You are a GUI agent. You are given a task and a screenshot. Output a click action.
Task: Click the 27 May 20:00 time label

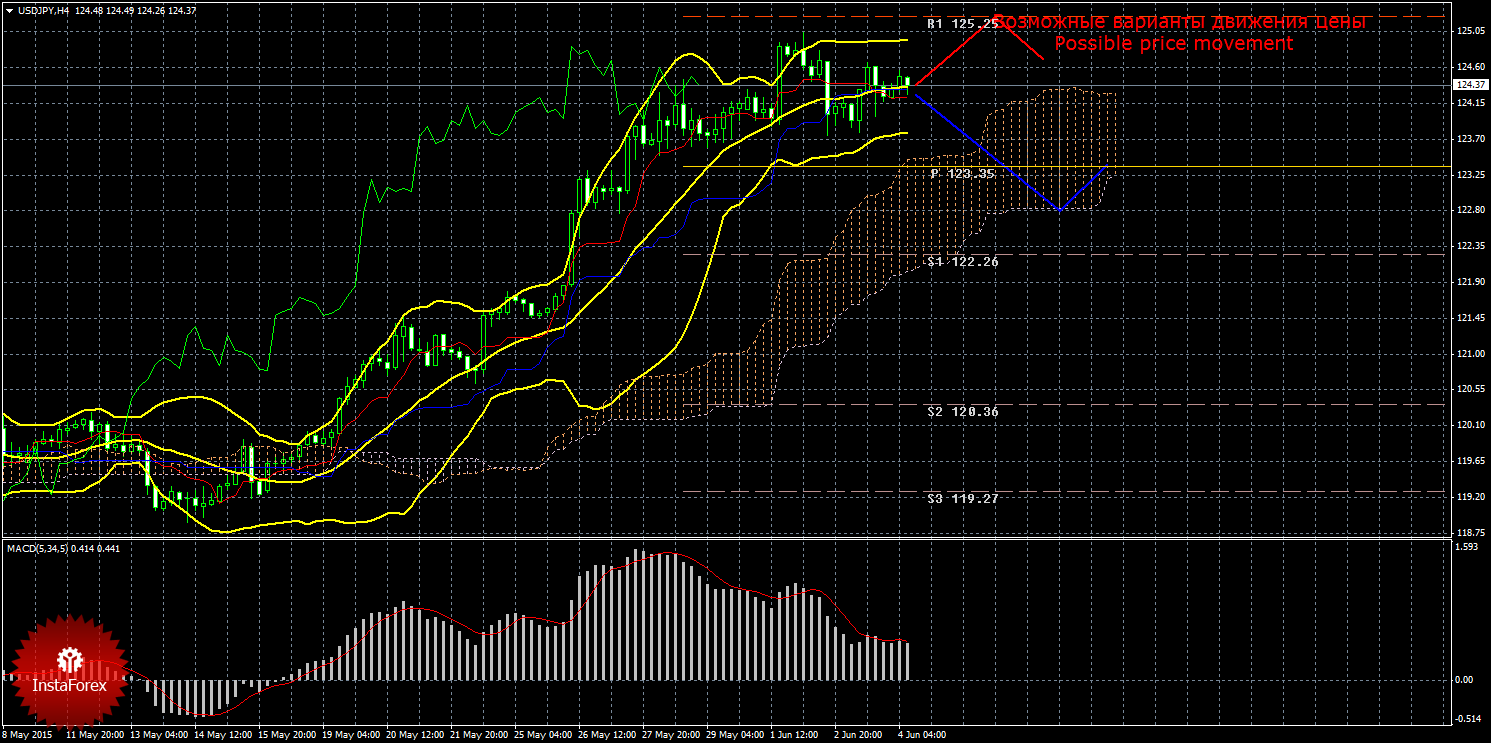point(669,735)
